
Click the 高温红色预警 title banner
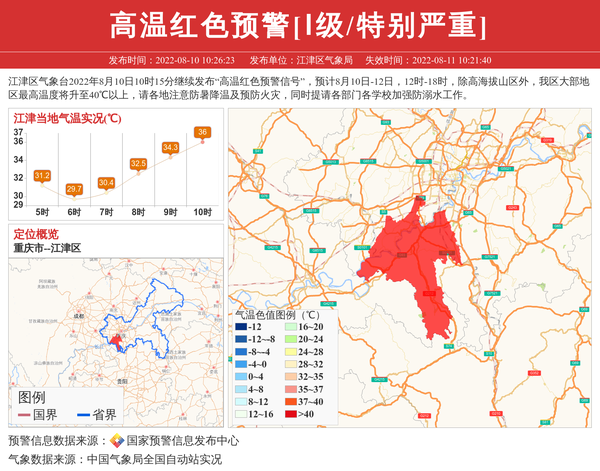299,24
